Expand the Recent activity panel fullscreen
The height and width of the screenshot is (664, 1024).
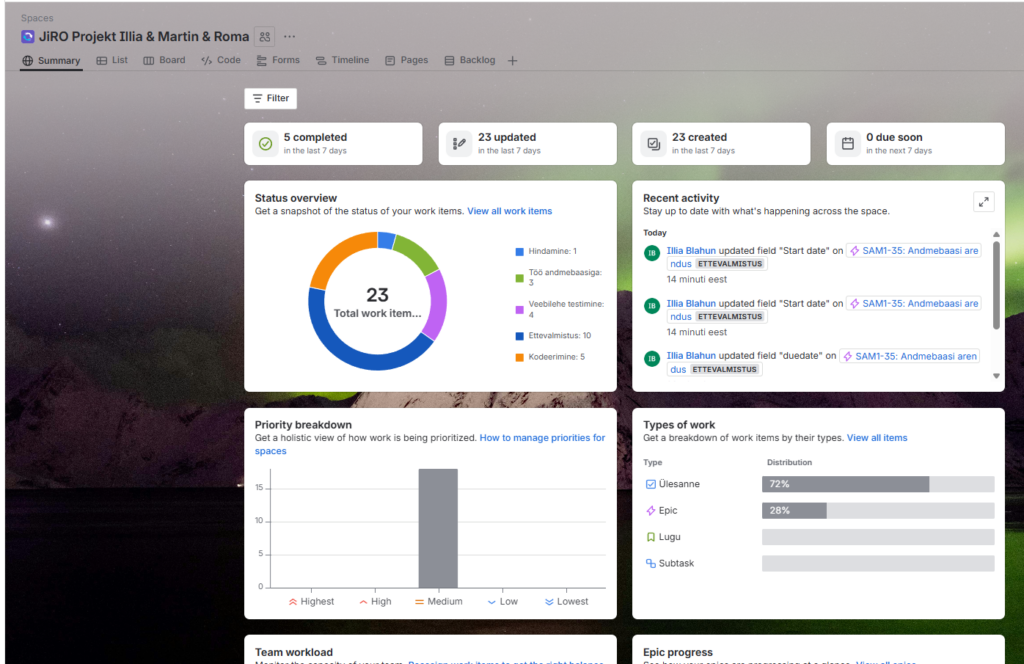[983, 202]
